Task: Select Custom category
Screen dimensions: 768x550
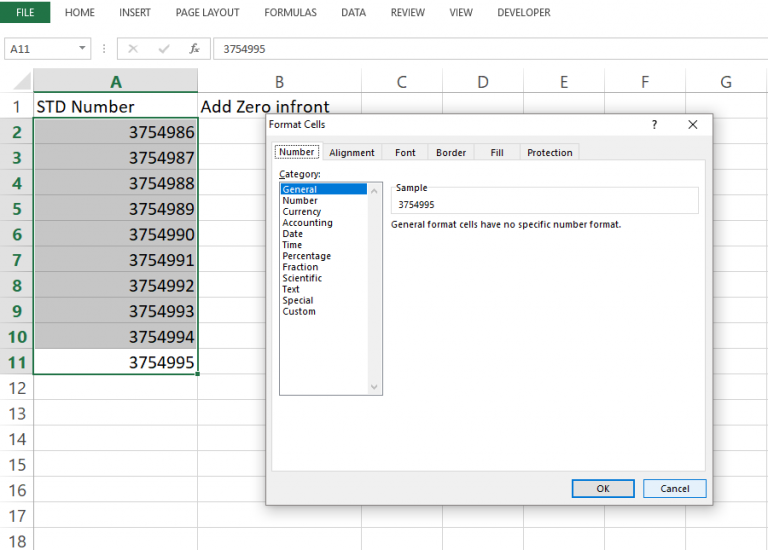Action: point(323,311)
